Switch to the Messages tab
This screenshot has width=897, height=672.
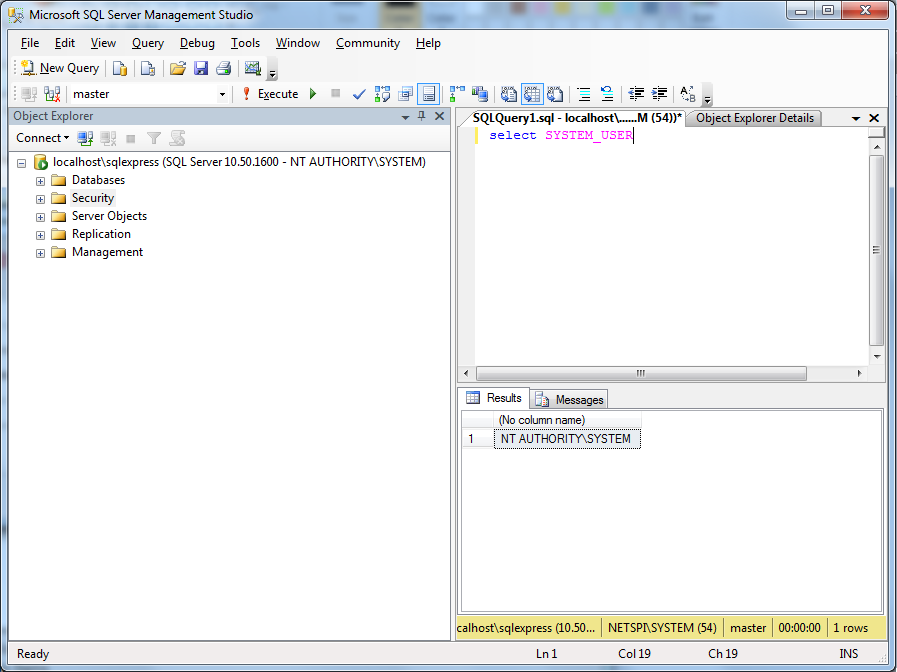click(x=570, y=400)
